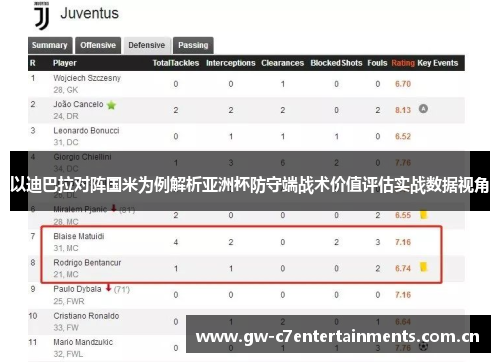Viewport: 500px width, 362px height.
Task: Sort by the Interceptions column header
Action: (x=231, y=63)
